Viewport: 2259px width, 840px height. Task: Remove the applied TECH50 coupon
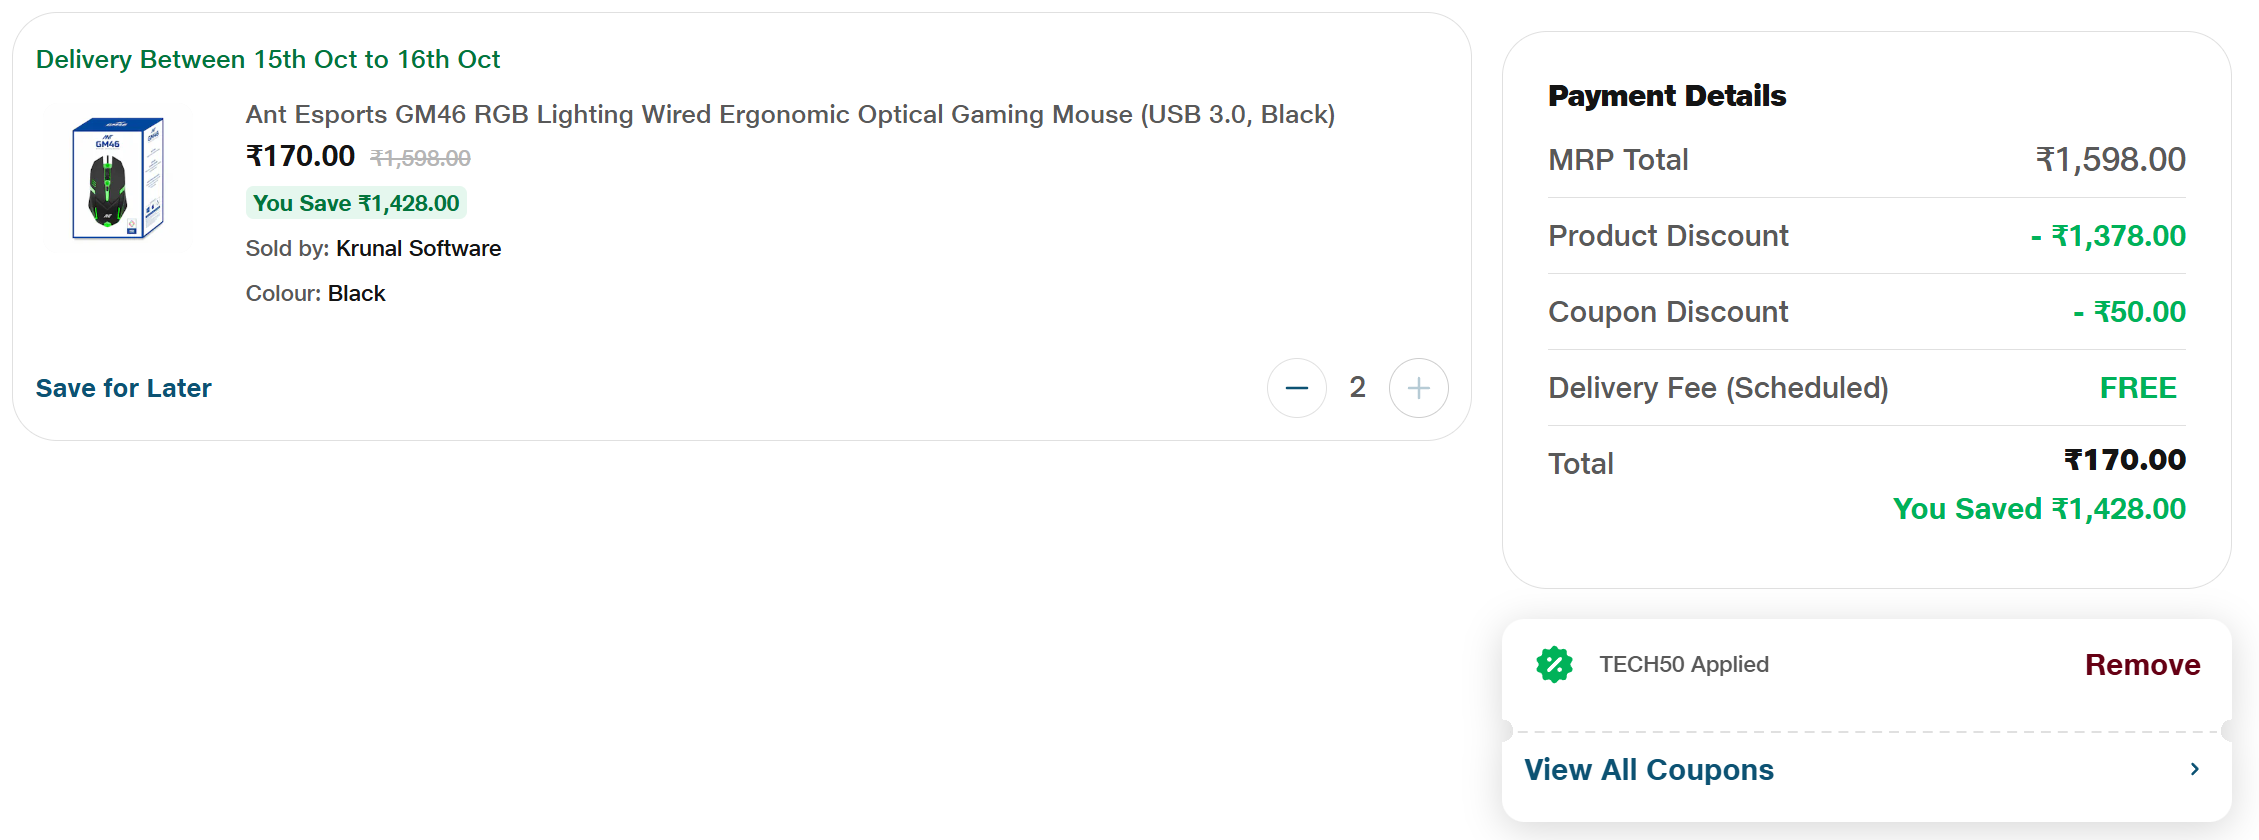2142,665
